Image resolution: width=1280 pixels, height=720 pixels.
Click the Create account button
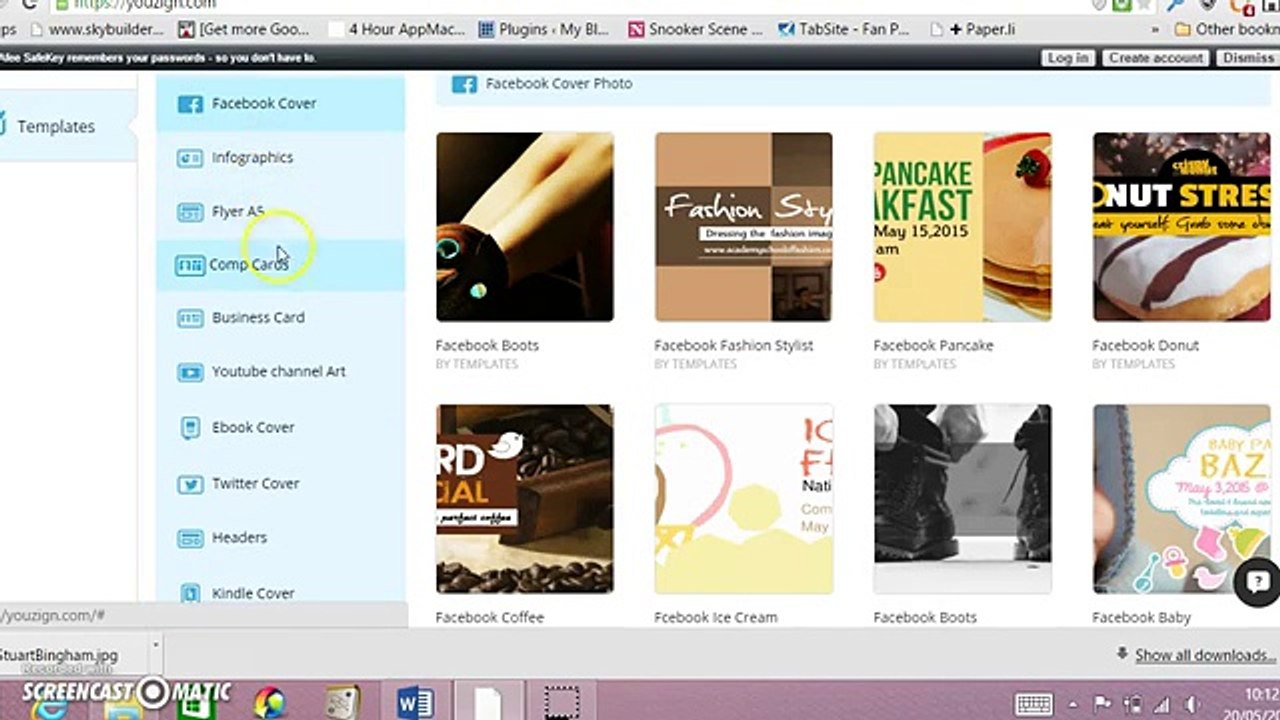tap(1156, 58)
